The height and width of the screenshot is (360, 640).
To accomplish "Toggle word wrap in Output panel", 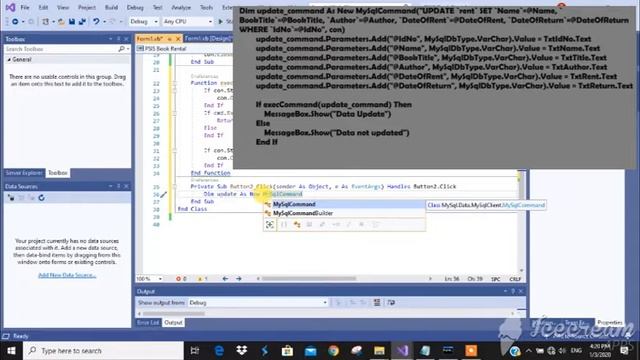I will click(391, 302).
